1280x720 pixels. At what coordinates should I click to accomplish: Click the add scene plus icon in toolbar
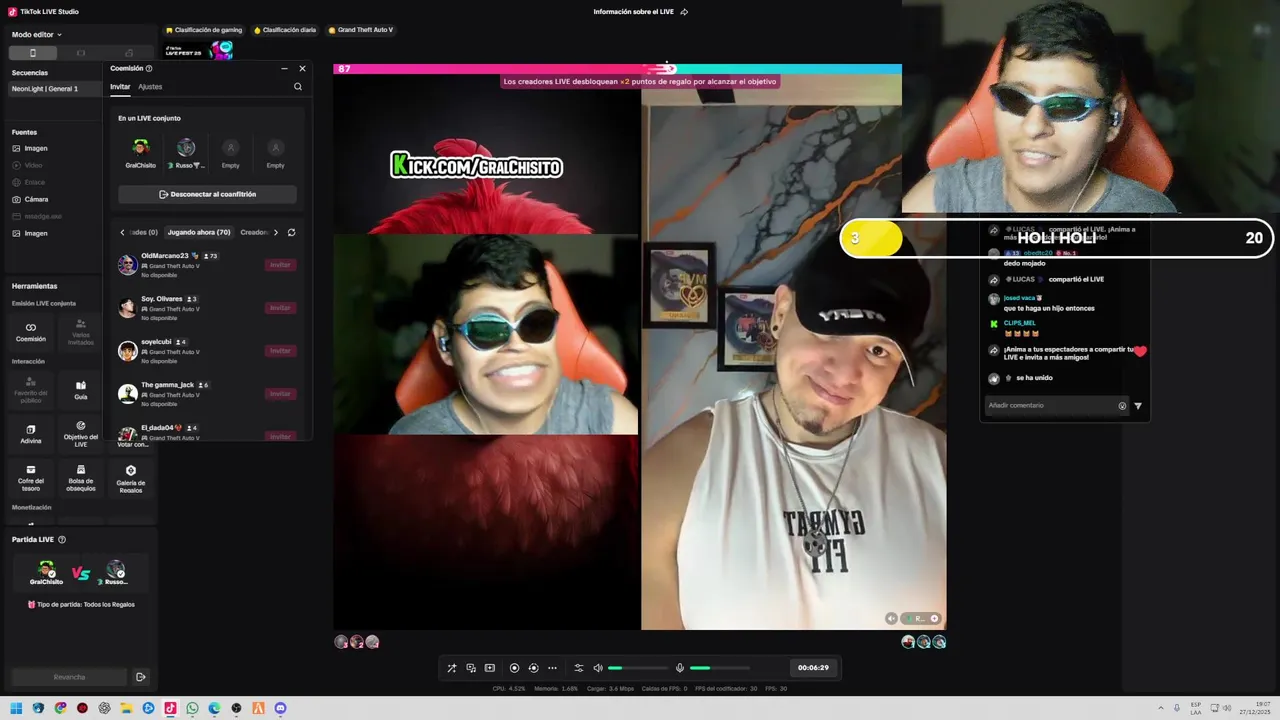[x=490, y=668]
